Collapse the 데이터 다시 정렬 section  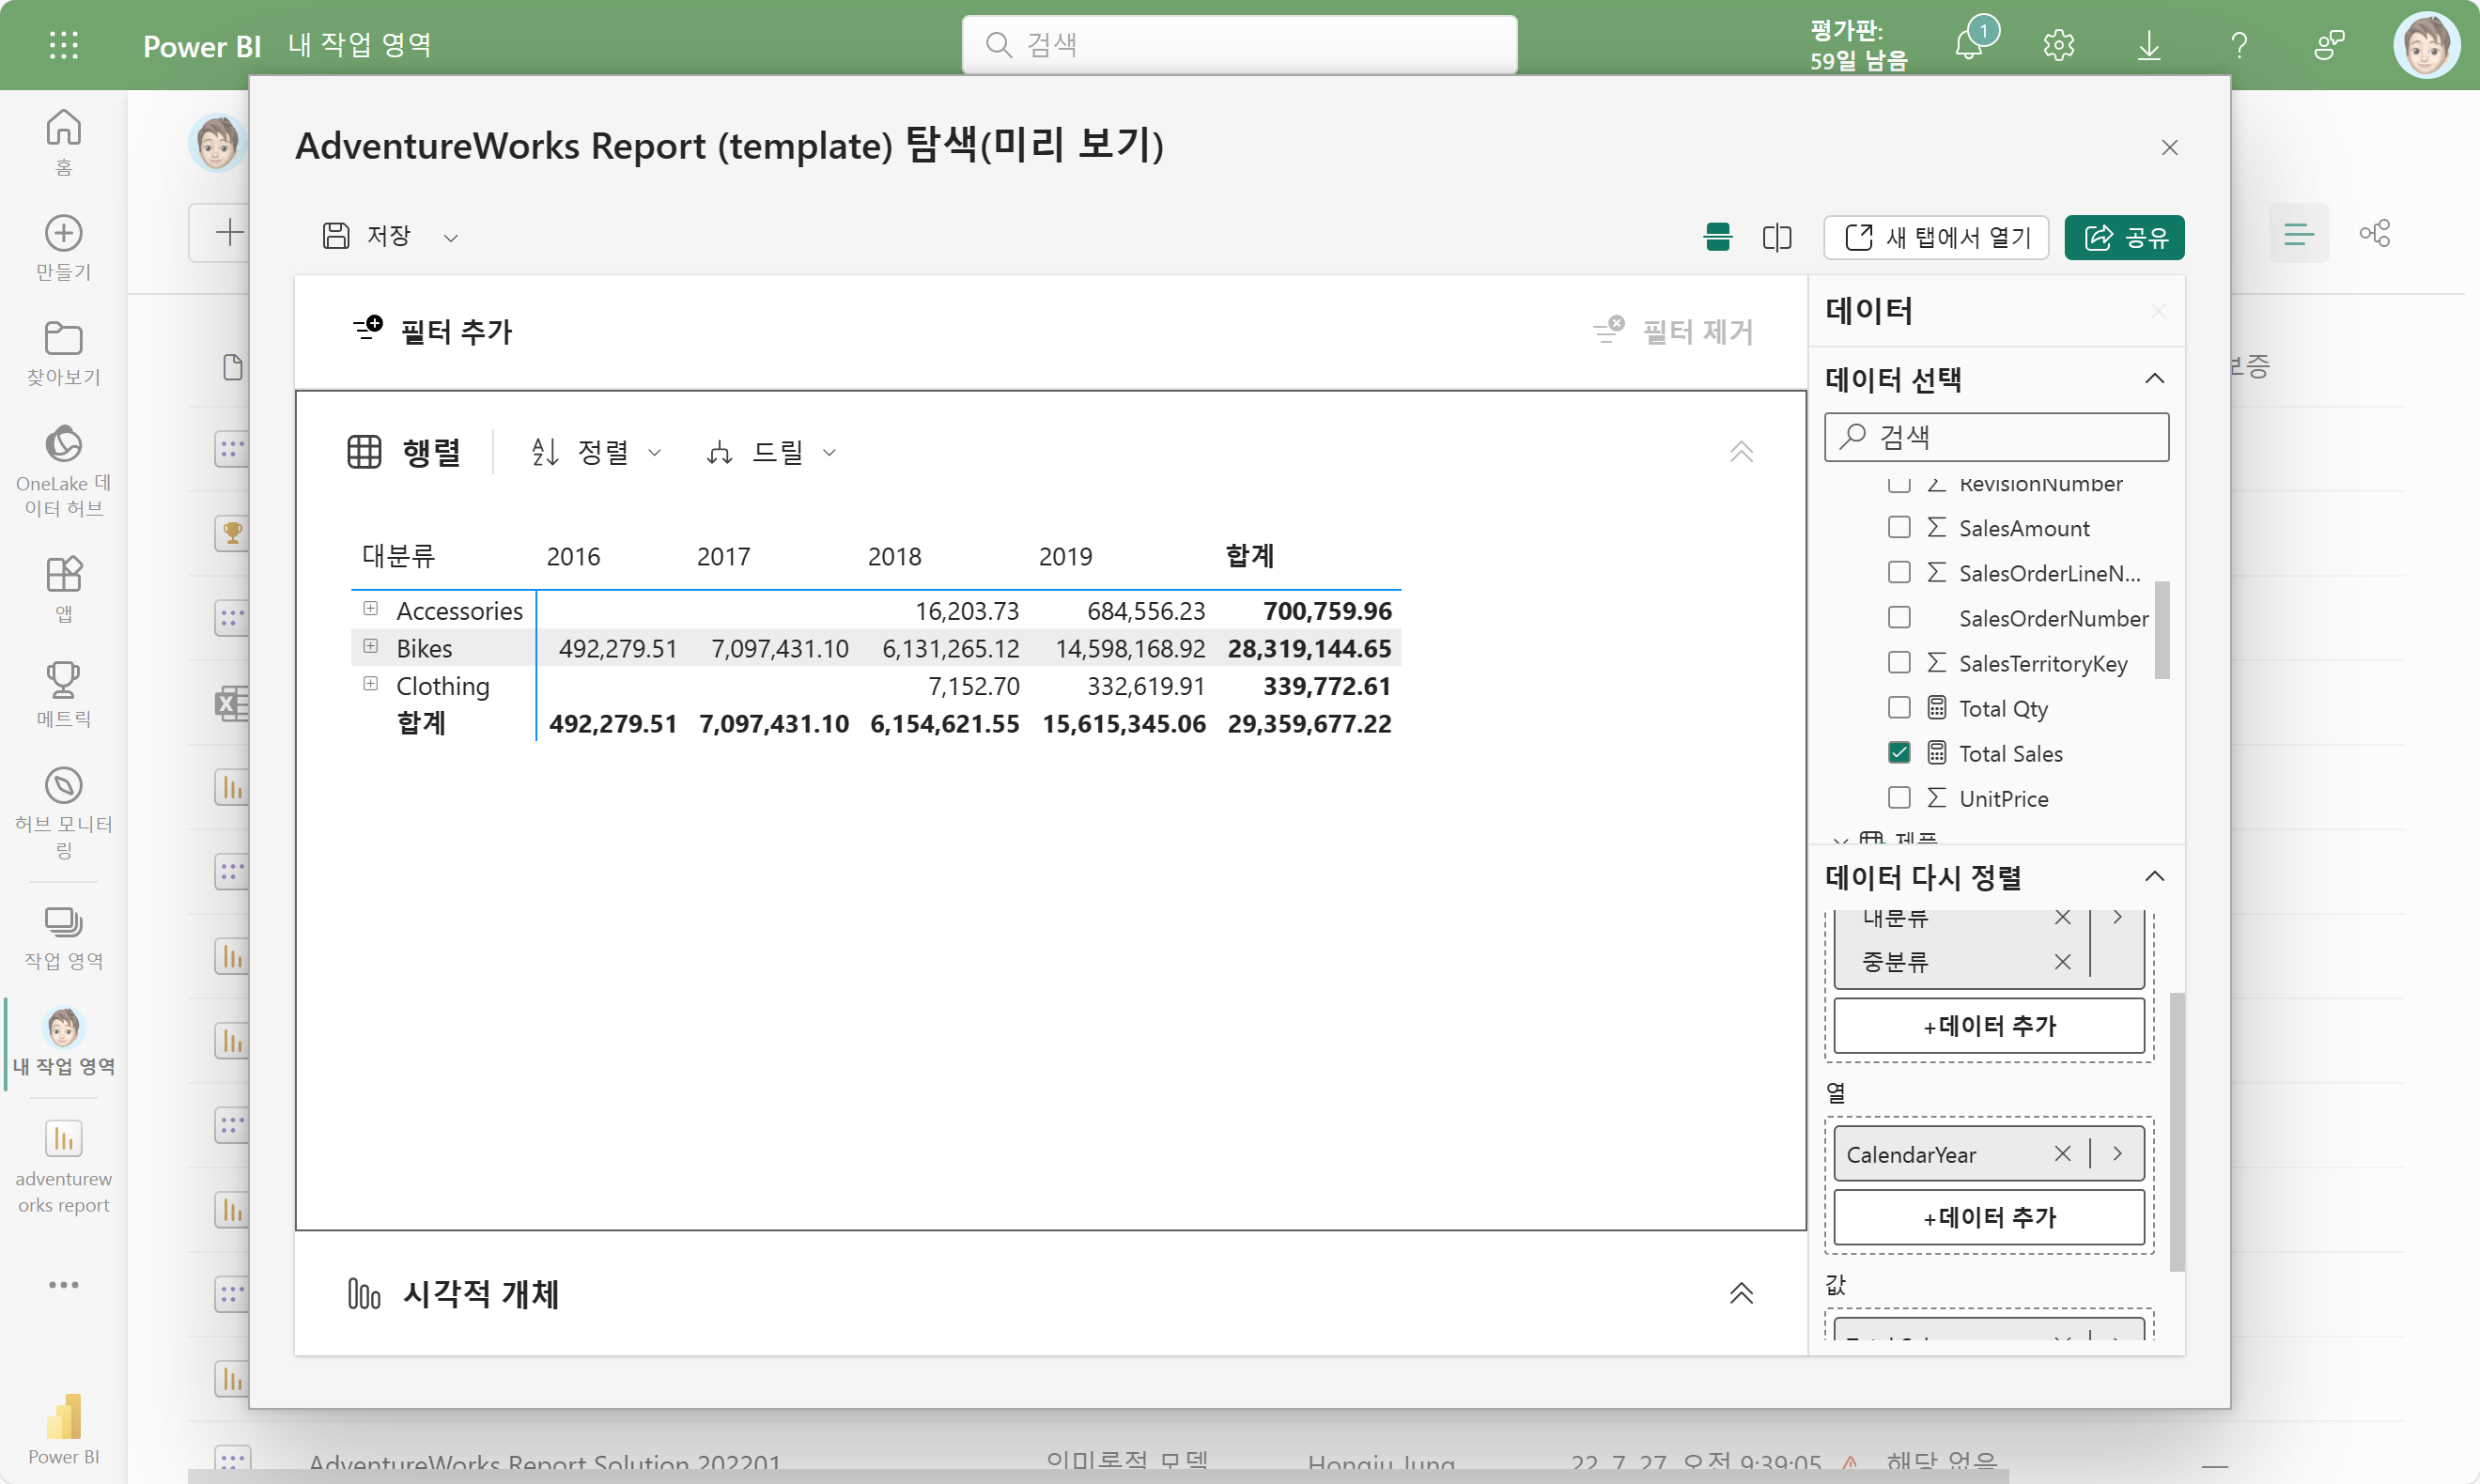click(2154, 877)
